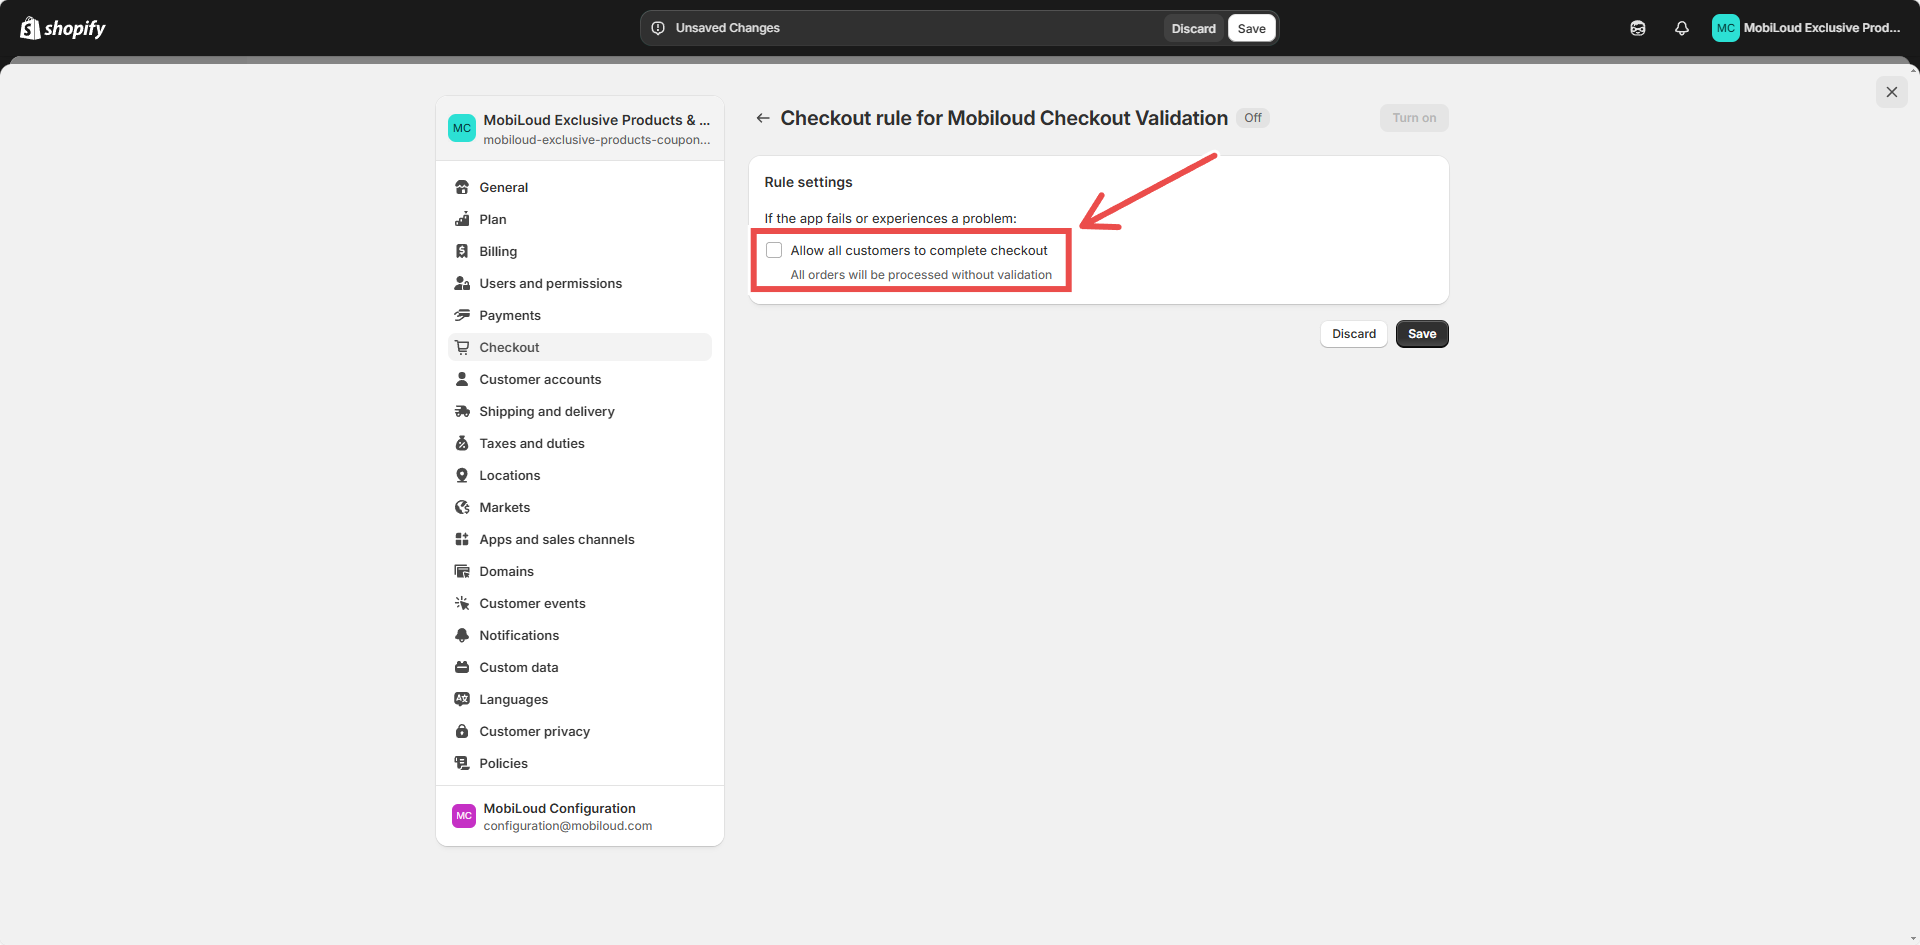
Task: Open Custom data settings
Action: click(x=580, y=667)
